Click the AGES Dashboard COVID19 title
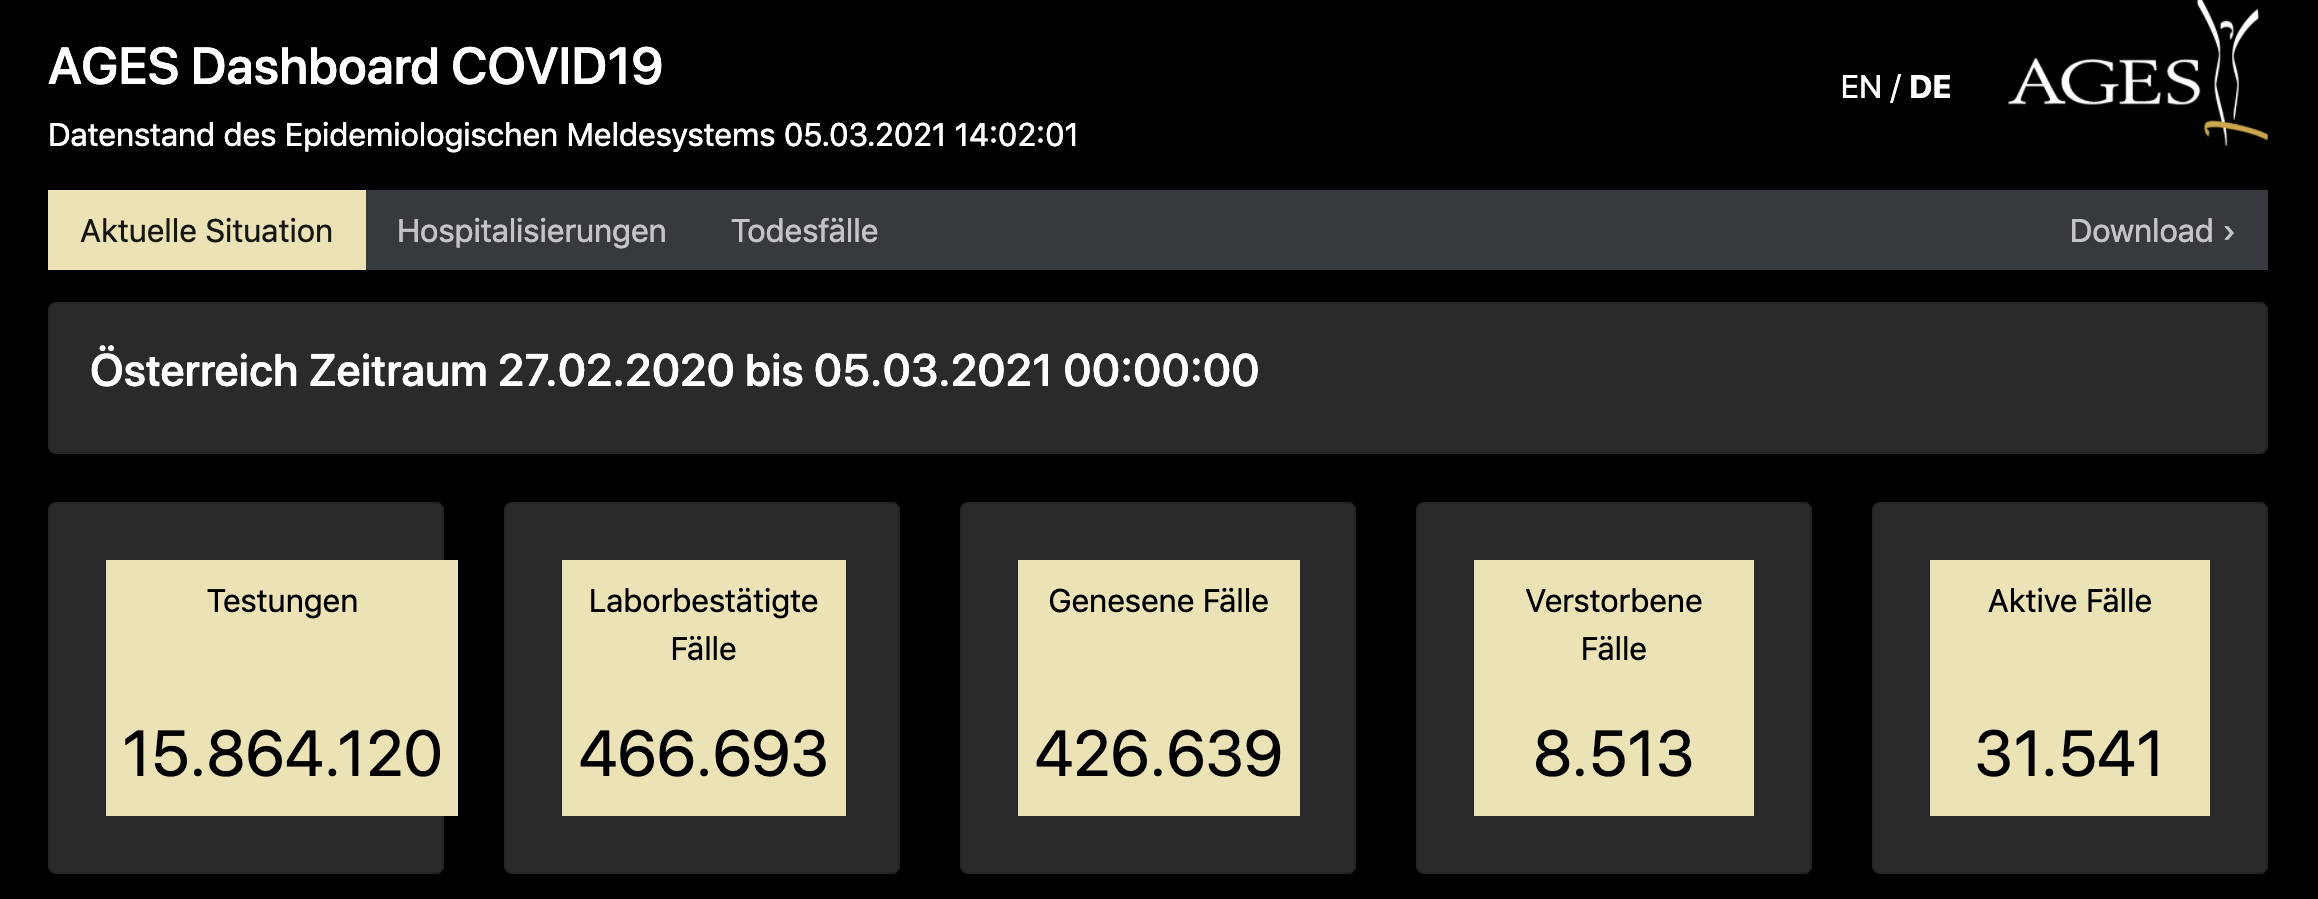 tap(355, 67)
